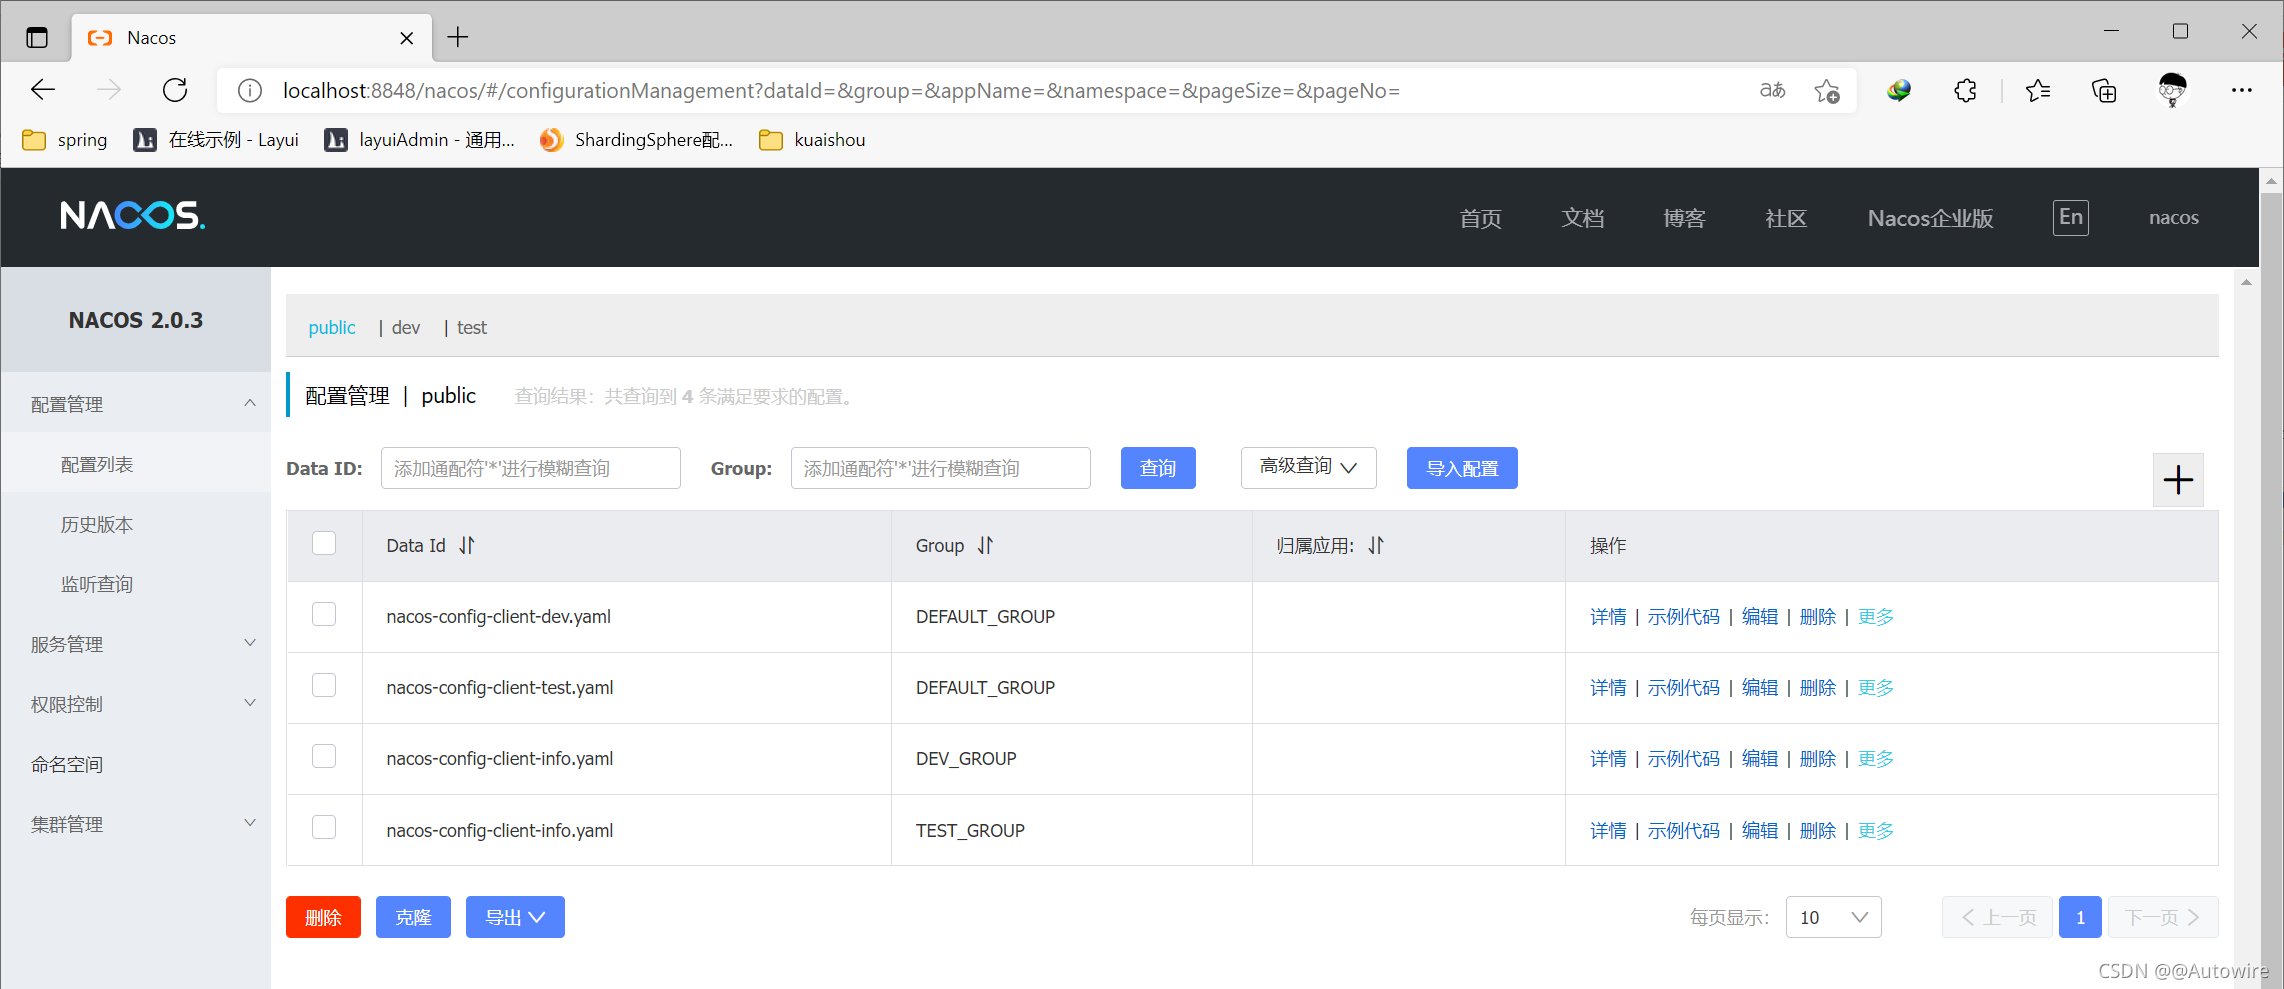This screenshot has height=989, width=2284.
Task: Click the plus icon to create configuration
Action: pyautogui.click(x=2178, y=480)
